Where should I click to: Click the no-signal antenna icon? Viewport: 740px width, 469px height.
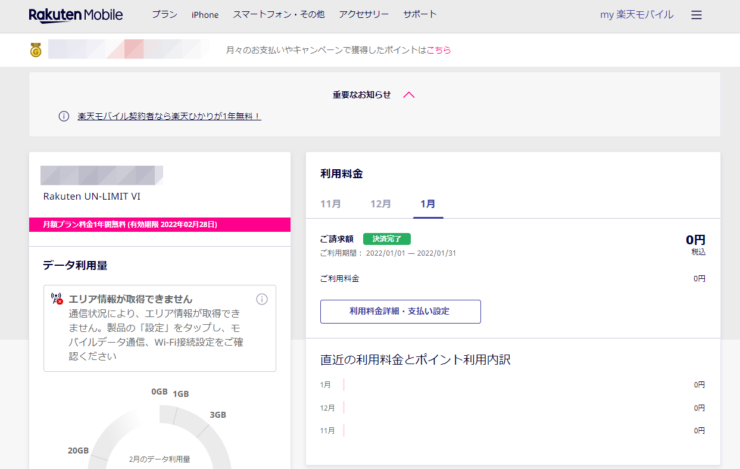tap(57, 299)
